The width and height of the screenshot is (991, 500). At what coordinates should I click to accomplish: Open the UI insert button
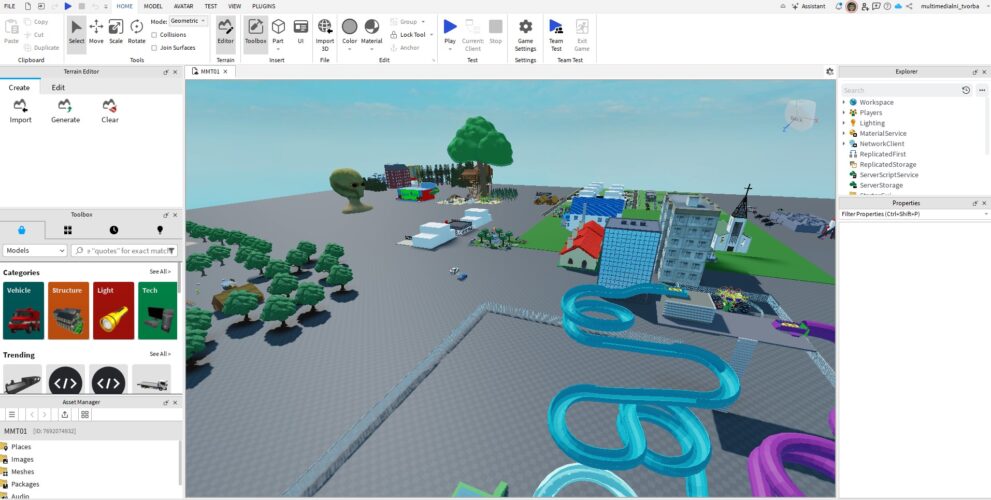point(301,31)
